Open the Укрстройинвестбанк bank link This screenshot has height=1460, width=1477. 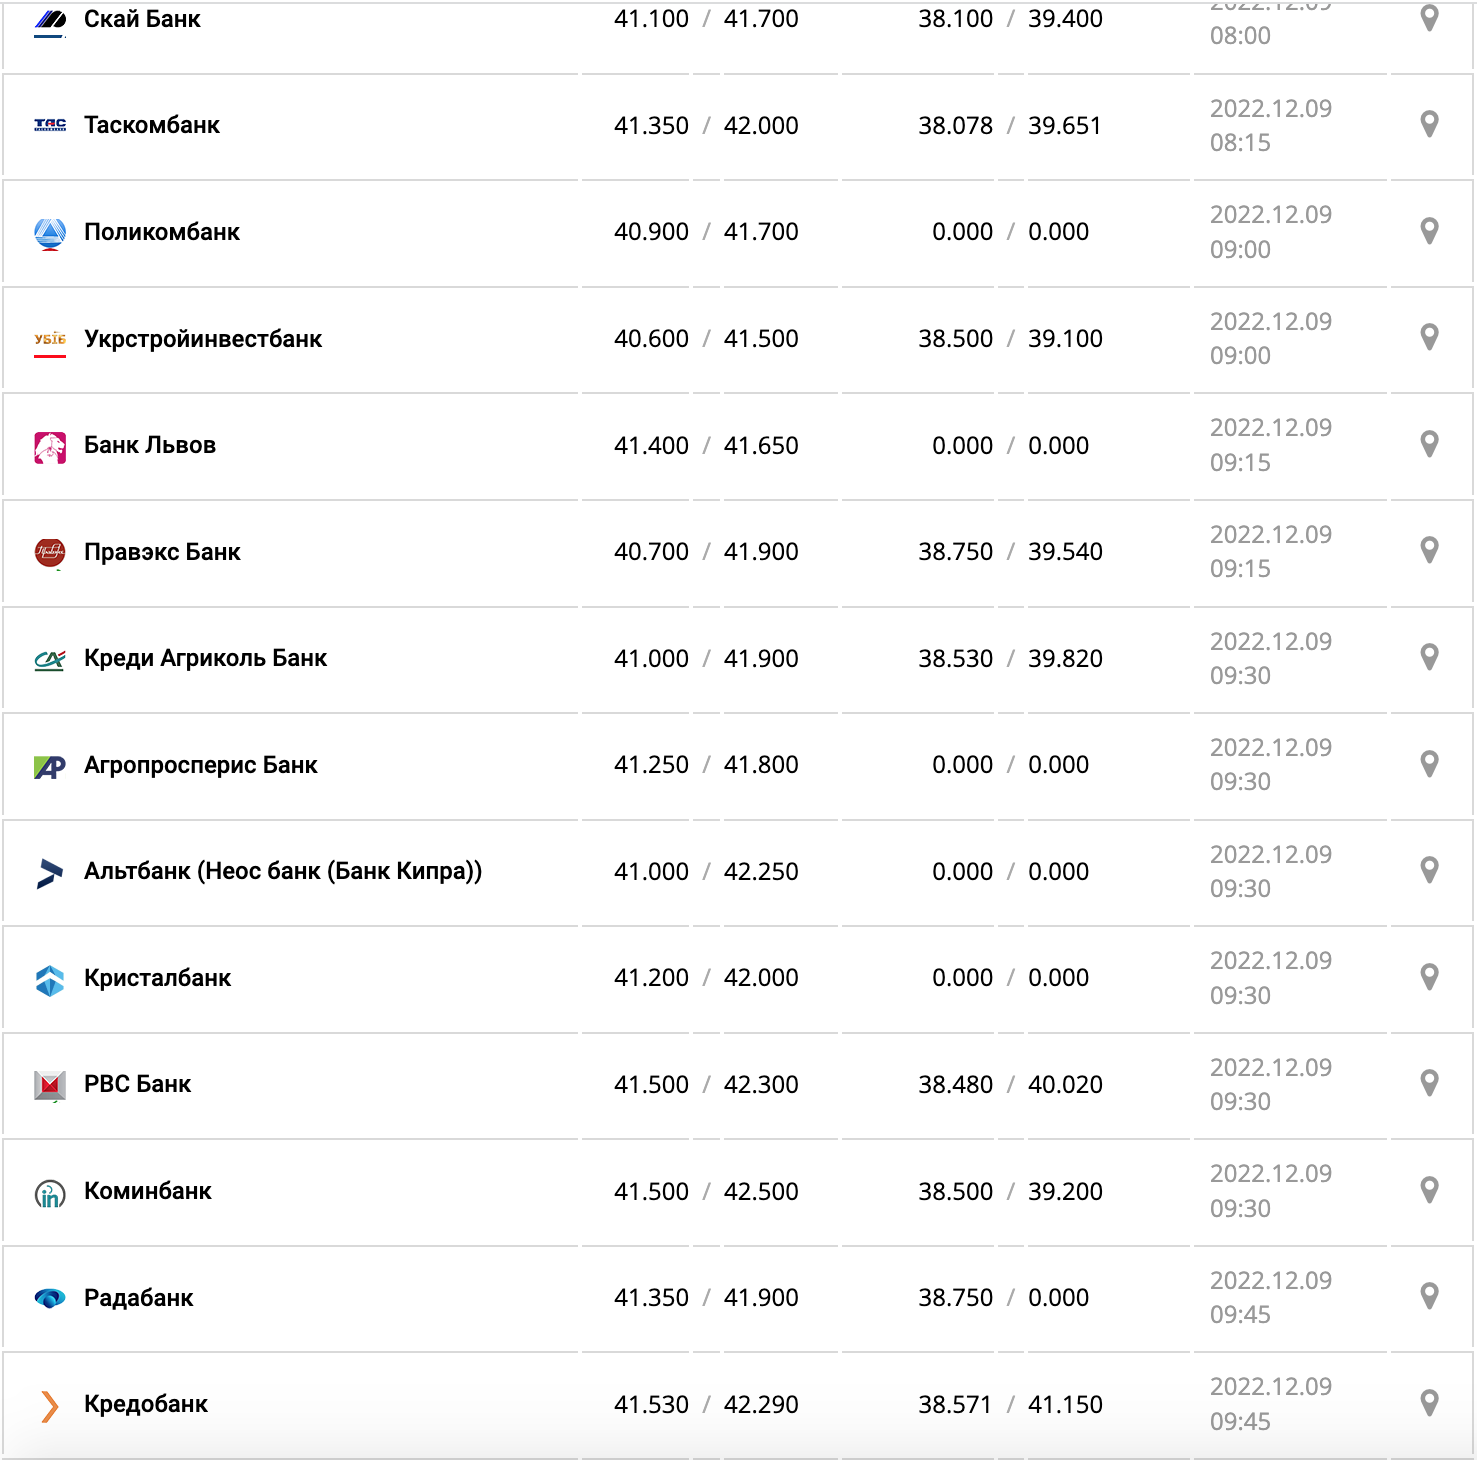[x=203, y=339]
